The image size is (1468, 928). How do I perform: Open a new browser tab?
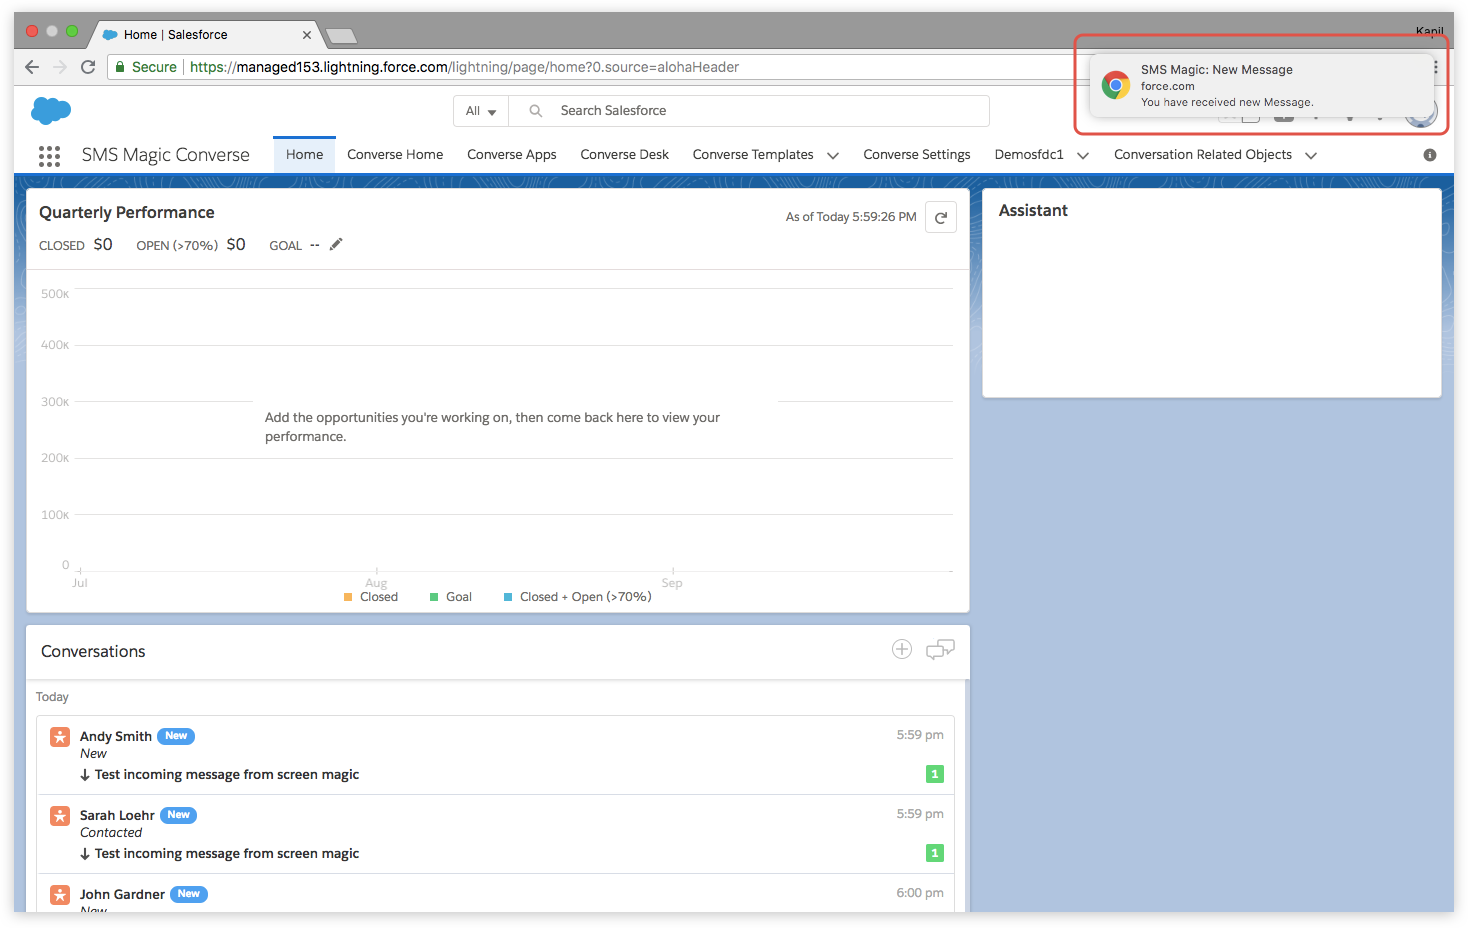(x=341, y=36)
